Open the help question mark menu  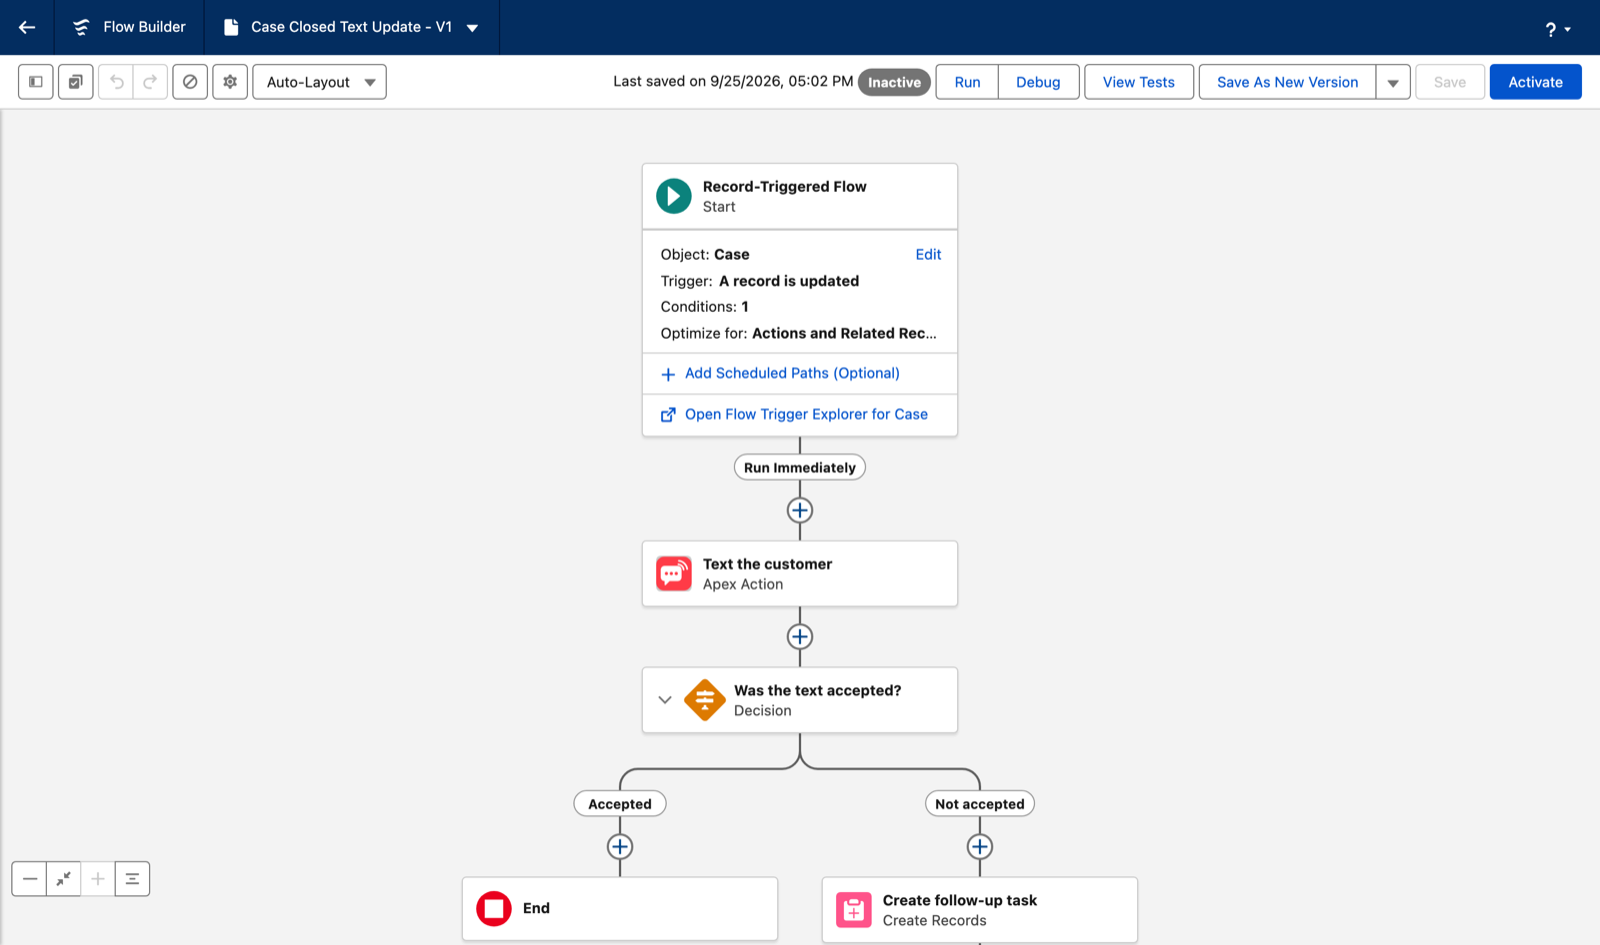pyautogui.click(x=1557, y=29)
